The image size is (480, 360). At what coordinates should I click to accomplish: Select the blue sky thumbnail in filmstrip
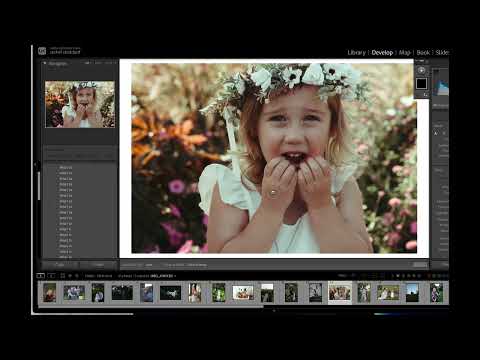point(412,293)
